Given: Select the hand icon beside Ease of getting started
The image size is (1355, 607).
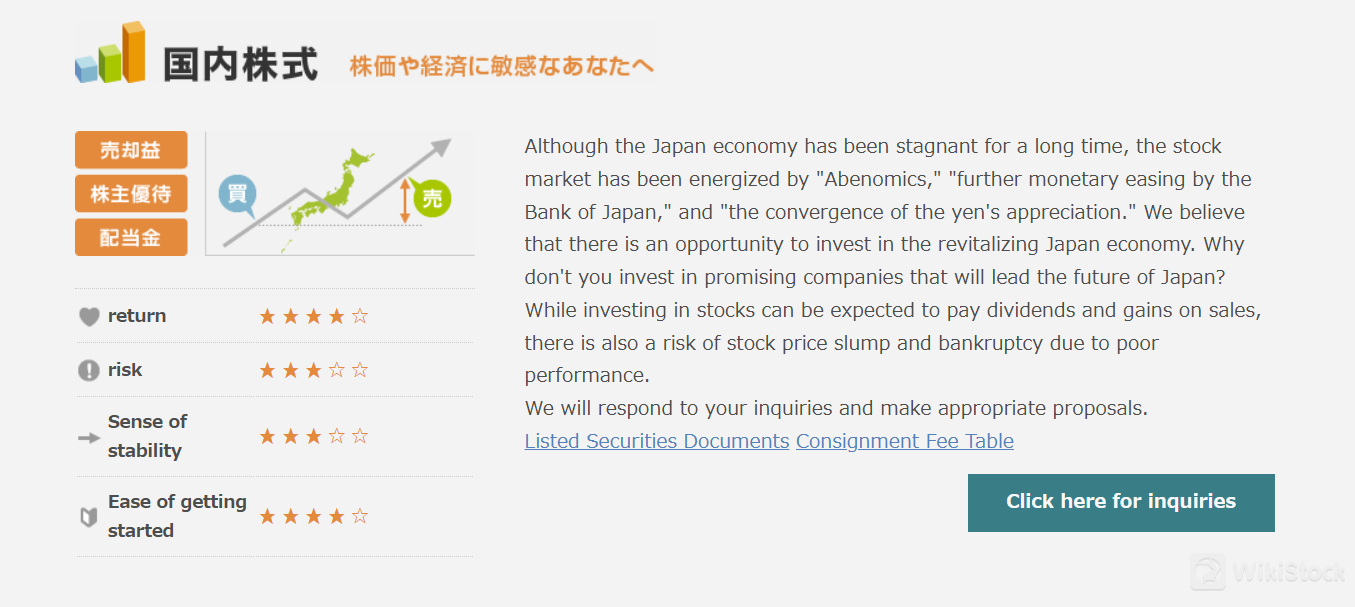Looking at the screenshot, I should [x=88, y=515].
